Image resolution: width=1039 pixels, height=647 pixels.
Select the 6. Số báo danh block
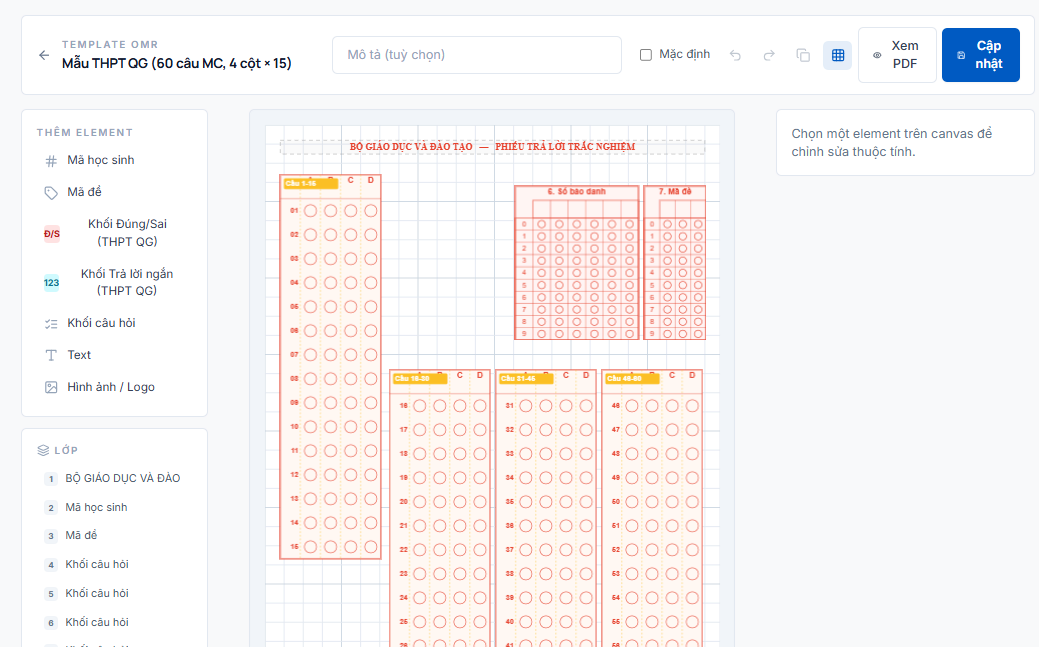tap(576, 263)
